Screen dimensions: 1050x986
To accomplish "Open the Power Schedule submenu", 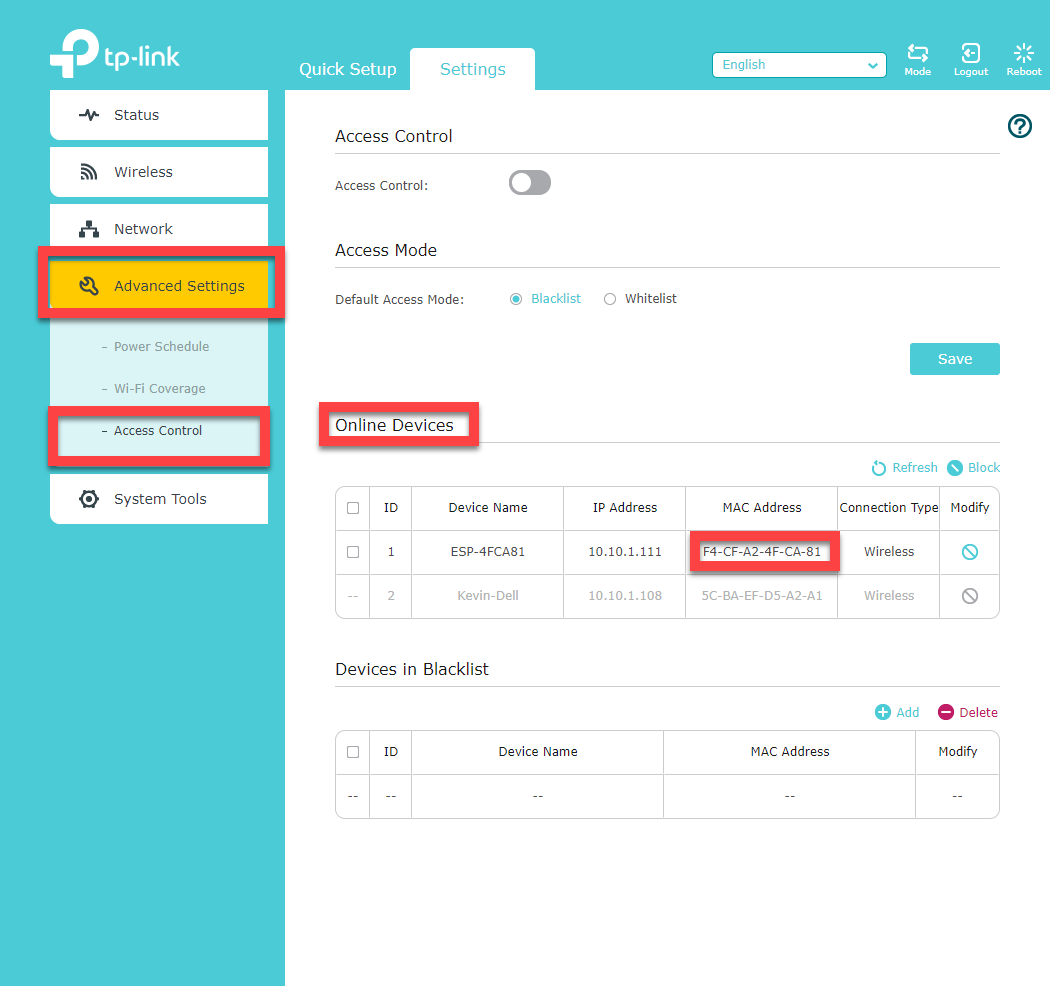I will click(x=159, y=346).
